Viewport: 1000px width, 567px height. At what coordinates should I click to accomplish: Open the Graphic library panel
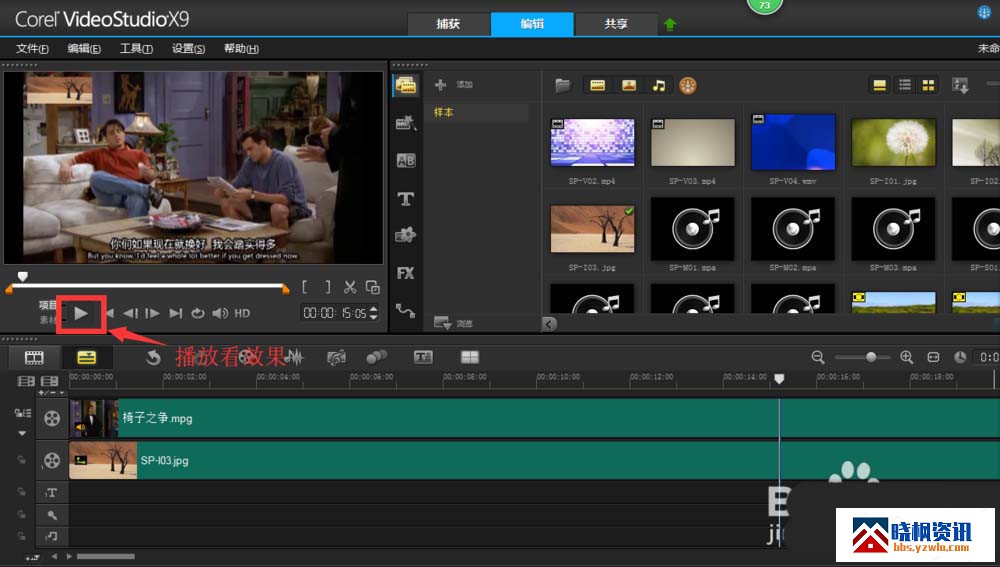(x=406, y=235)
